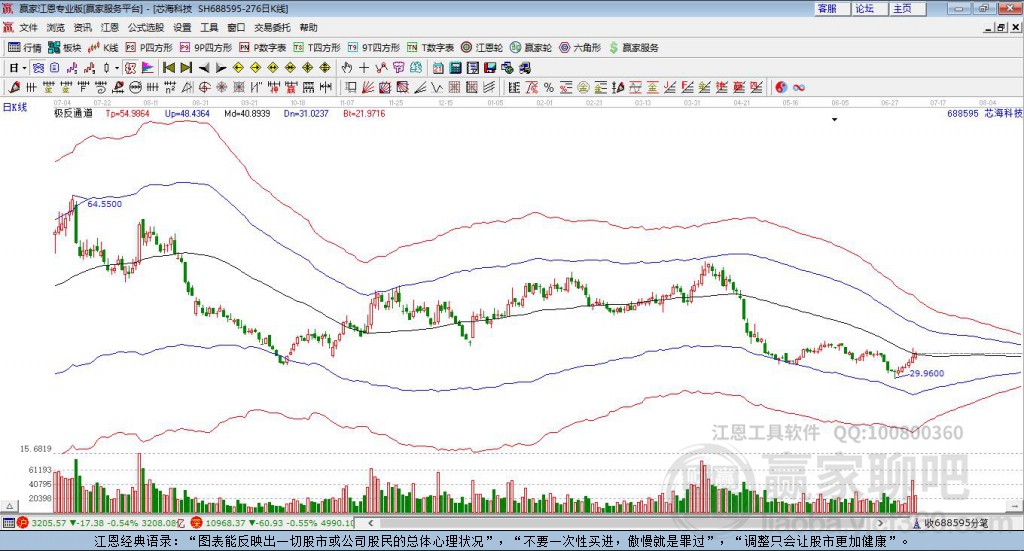This screenshot has height=551, width=1024.
Task: Step chart left with black arrow
Action: click(204, 68)
